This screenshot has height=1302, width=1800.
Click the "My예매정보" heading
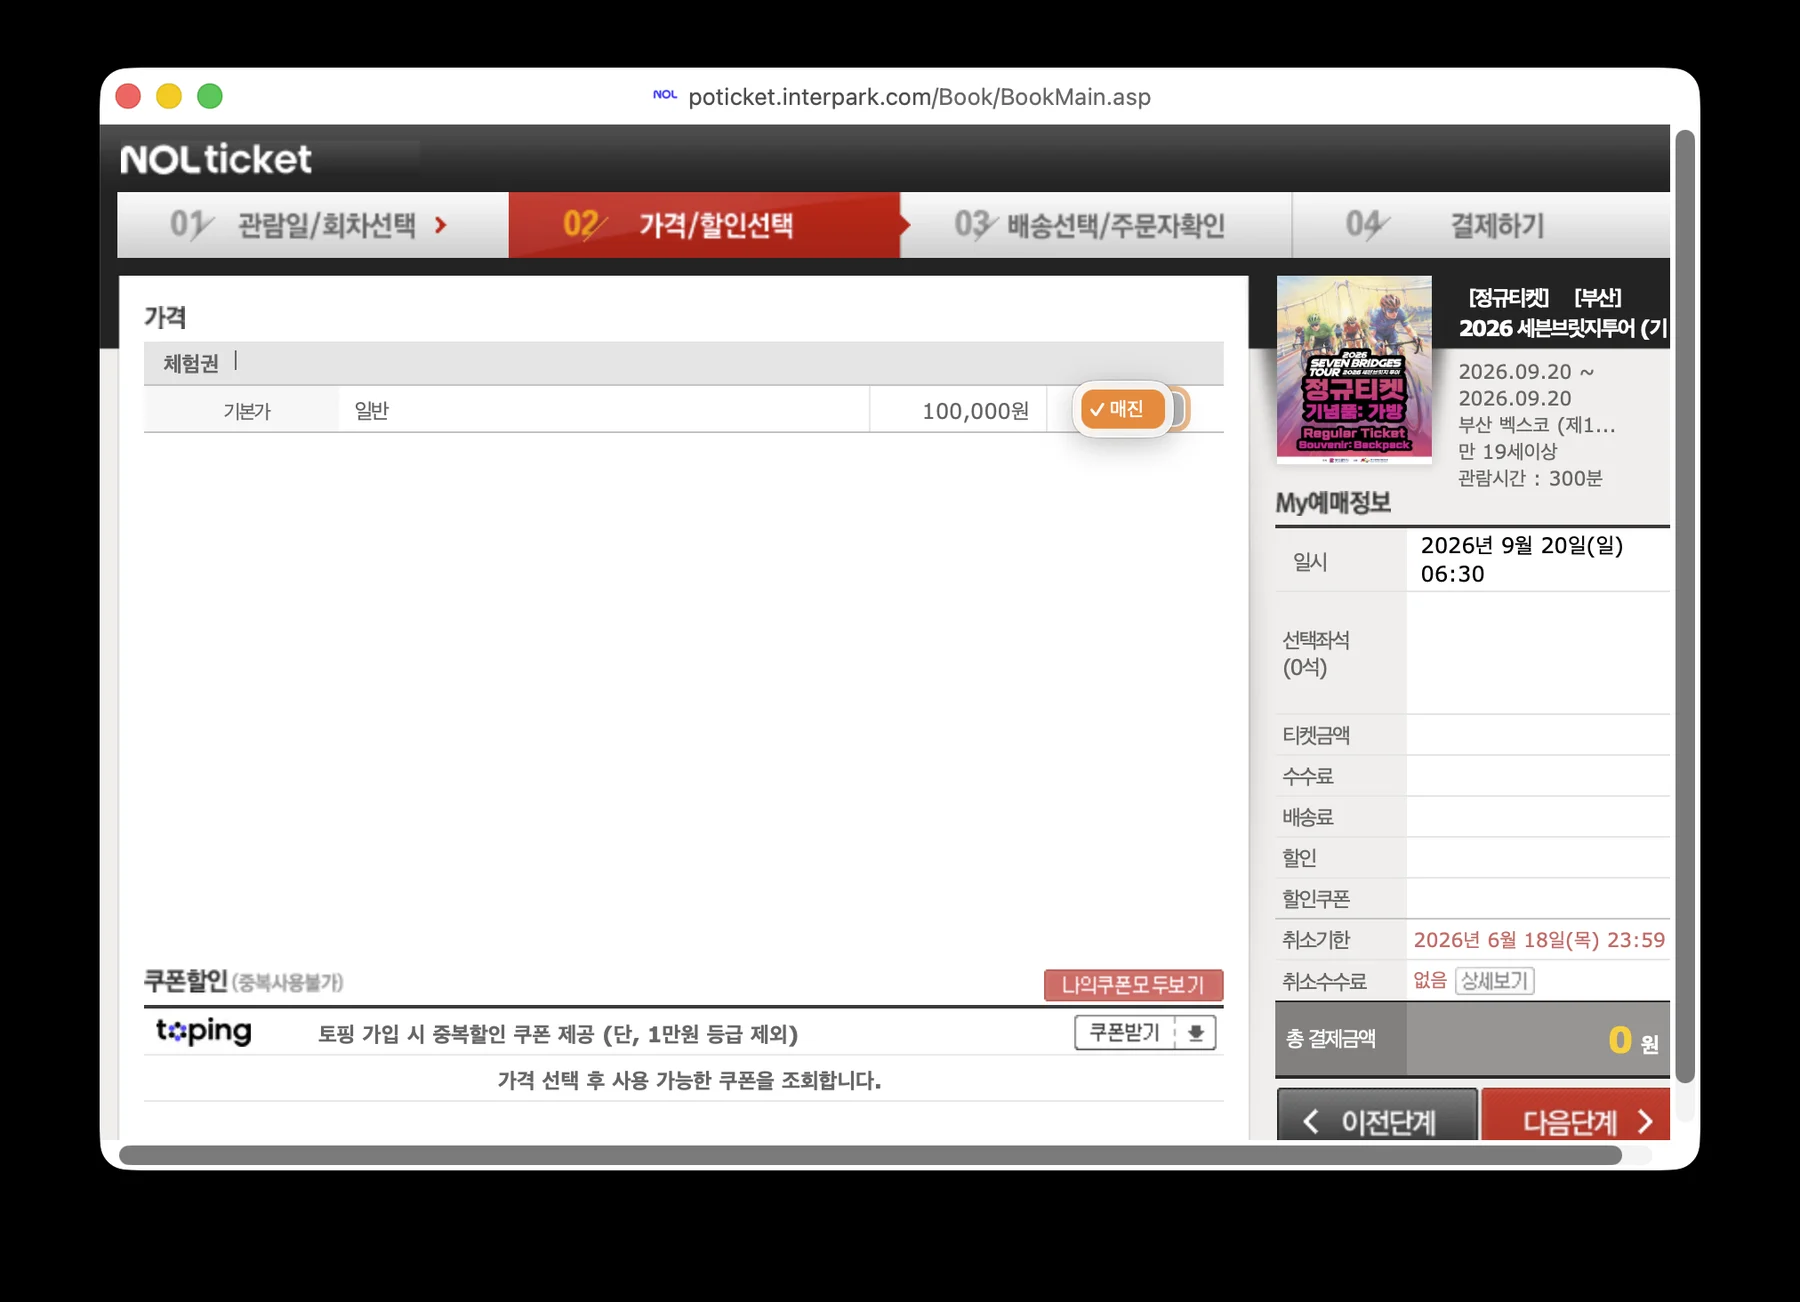(x=1333, y=502)
